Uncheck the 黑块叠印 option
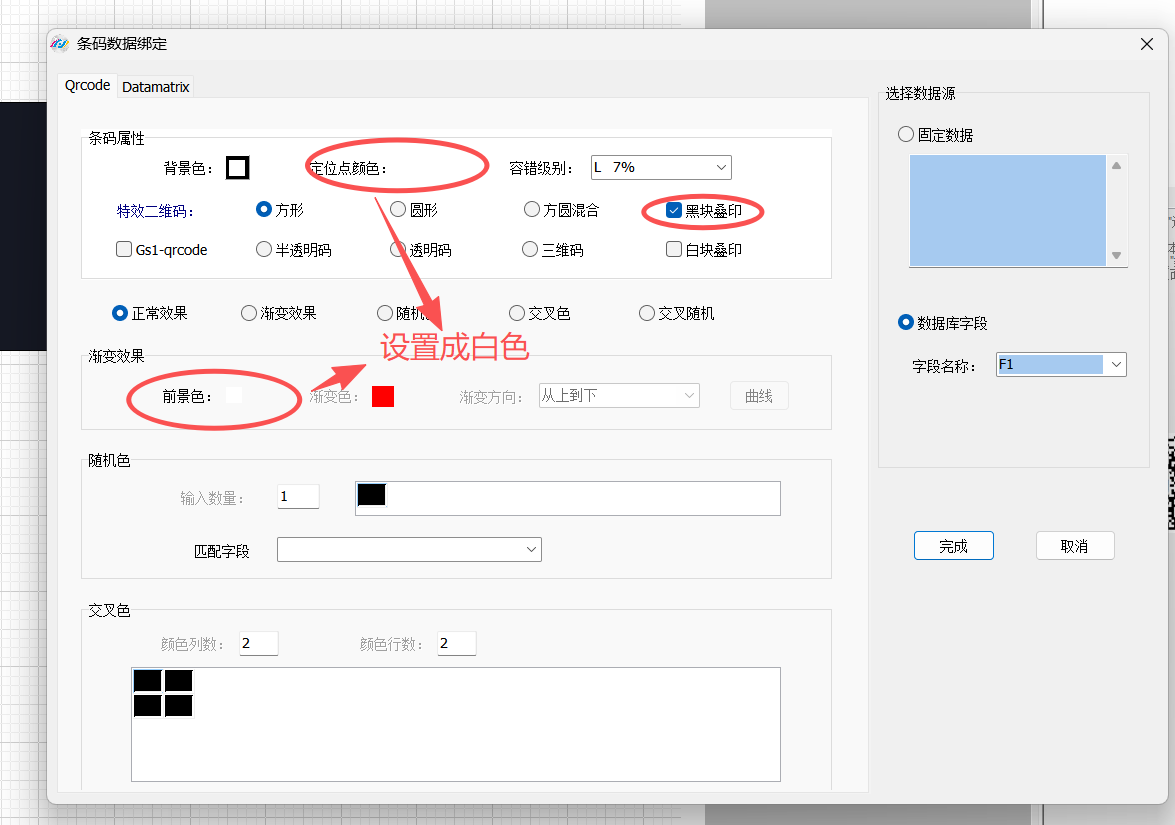This screenshot has width=1175, height=825. (x=674, y=210)
